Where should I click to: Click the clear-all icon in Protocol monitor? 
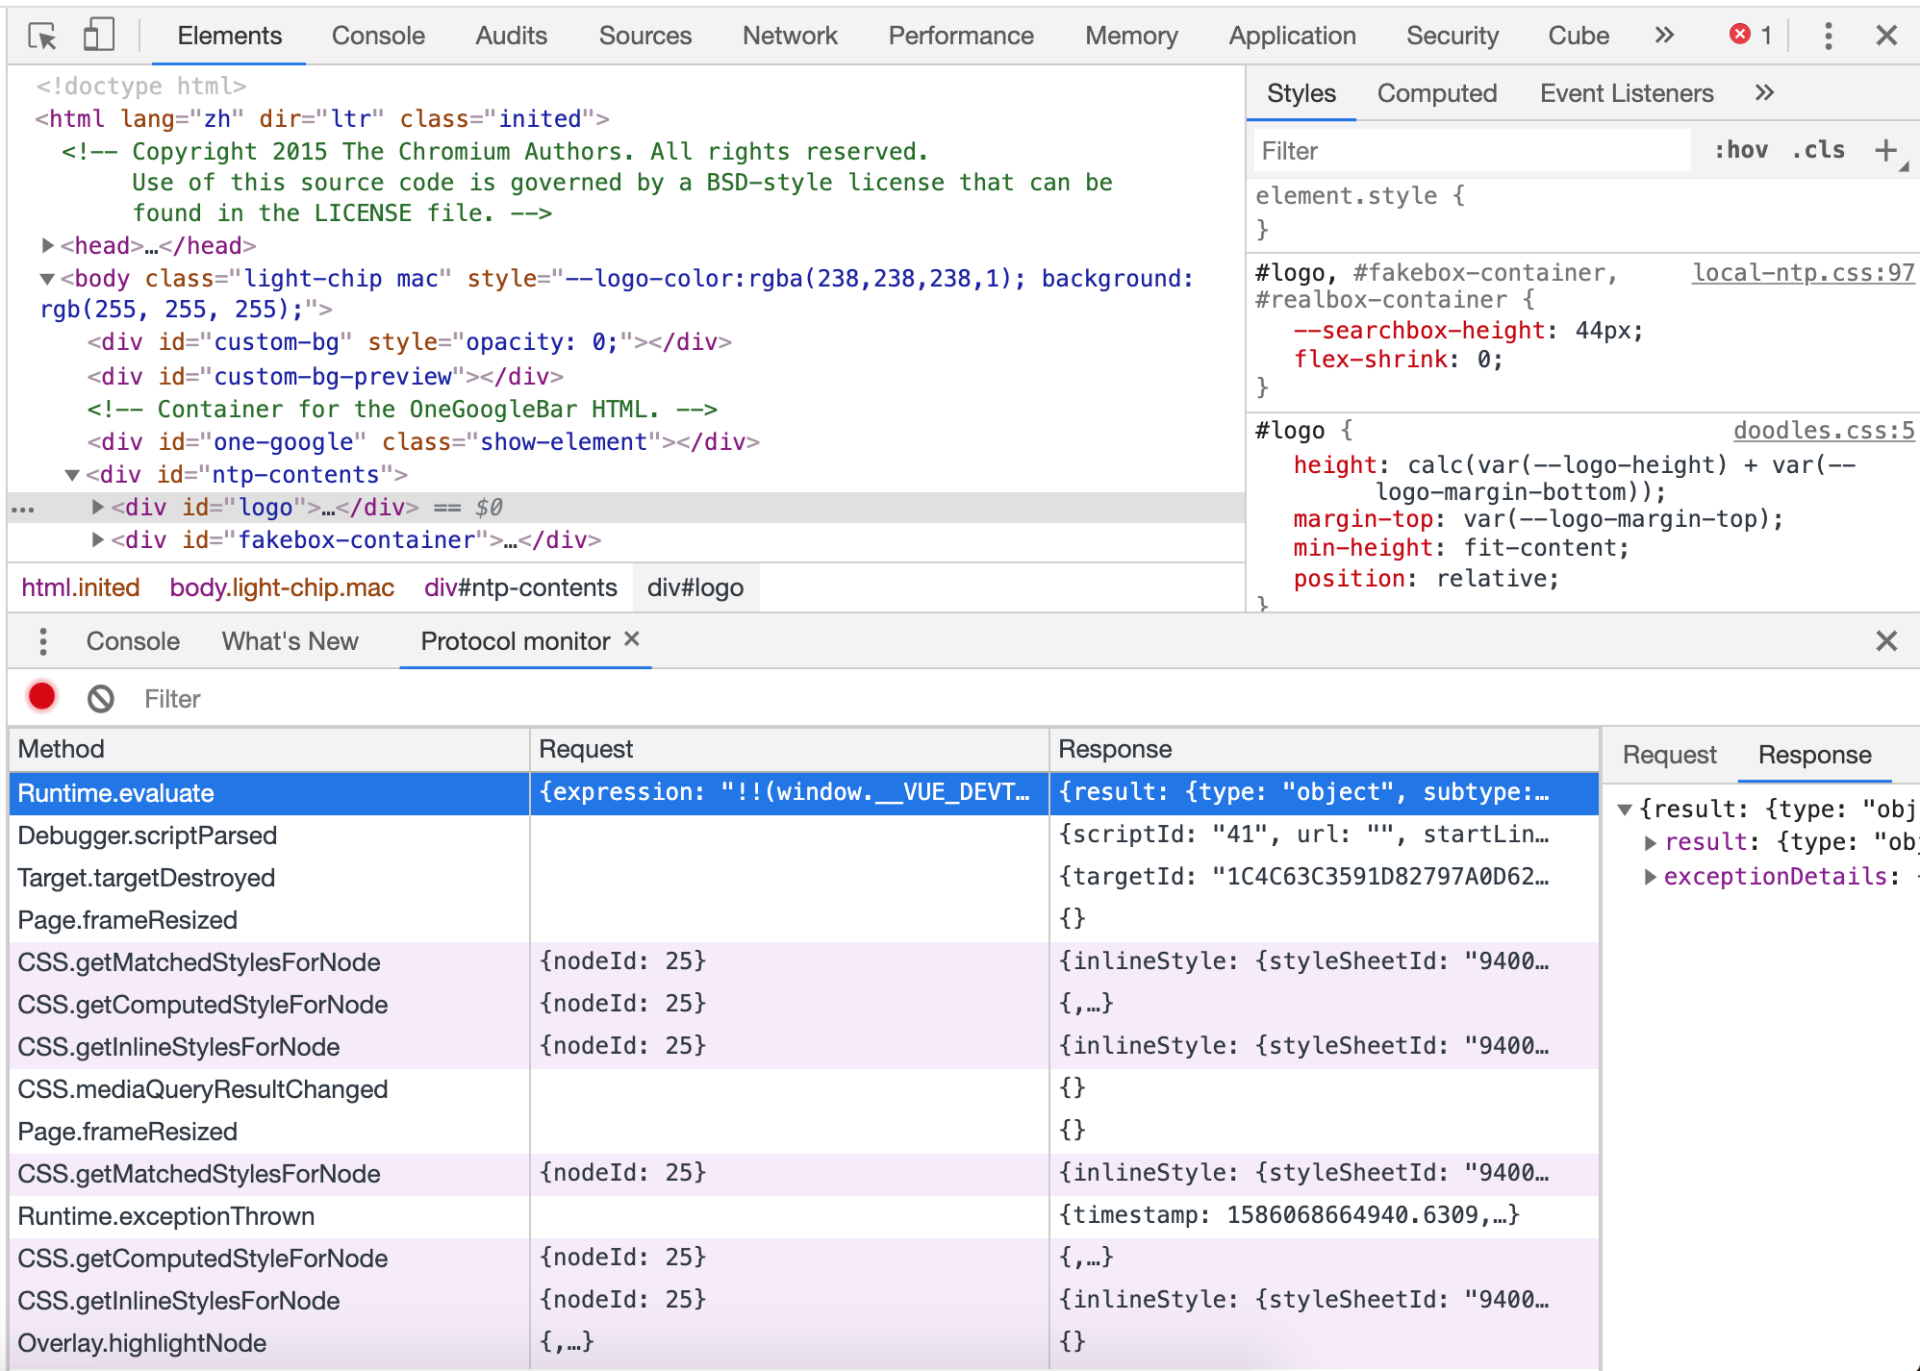click(100, 698)
